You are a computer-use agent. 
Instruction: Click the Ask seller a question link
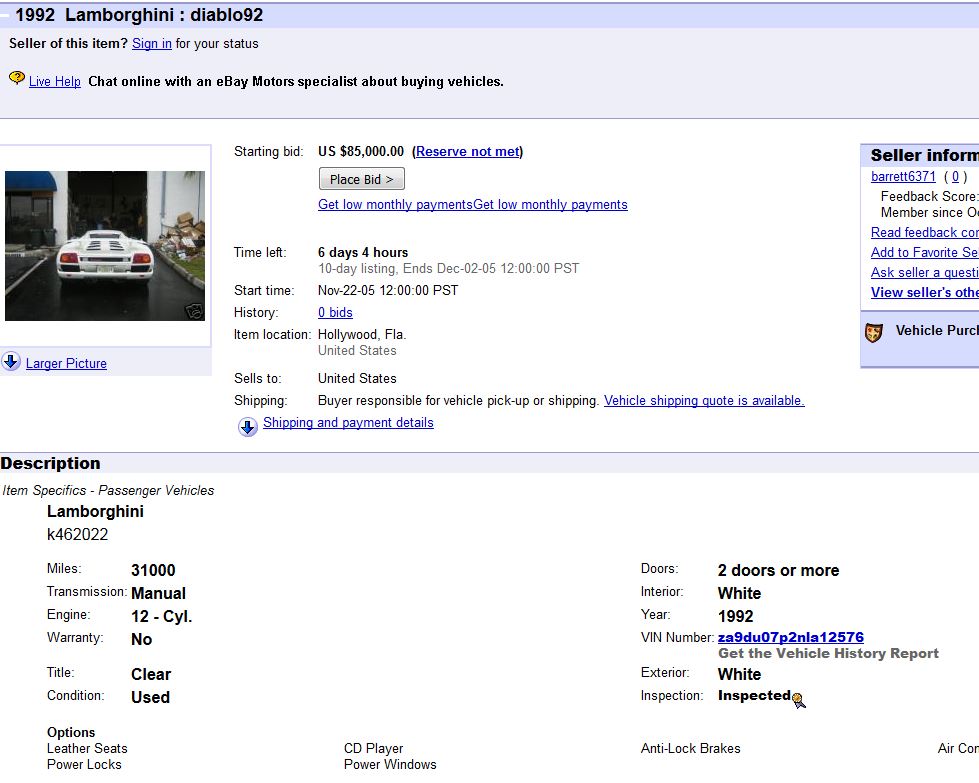[x=924, y=273]
